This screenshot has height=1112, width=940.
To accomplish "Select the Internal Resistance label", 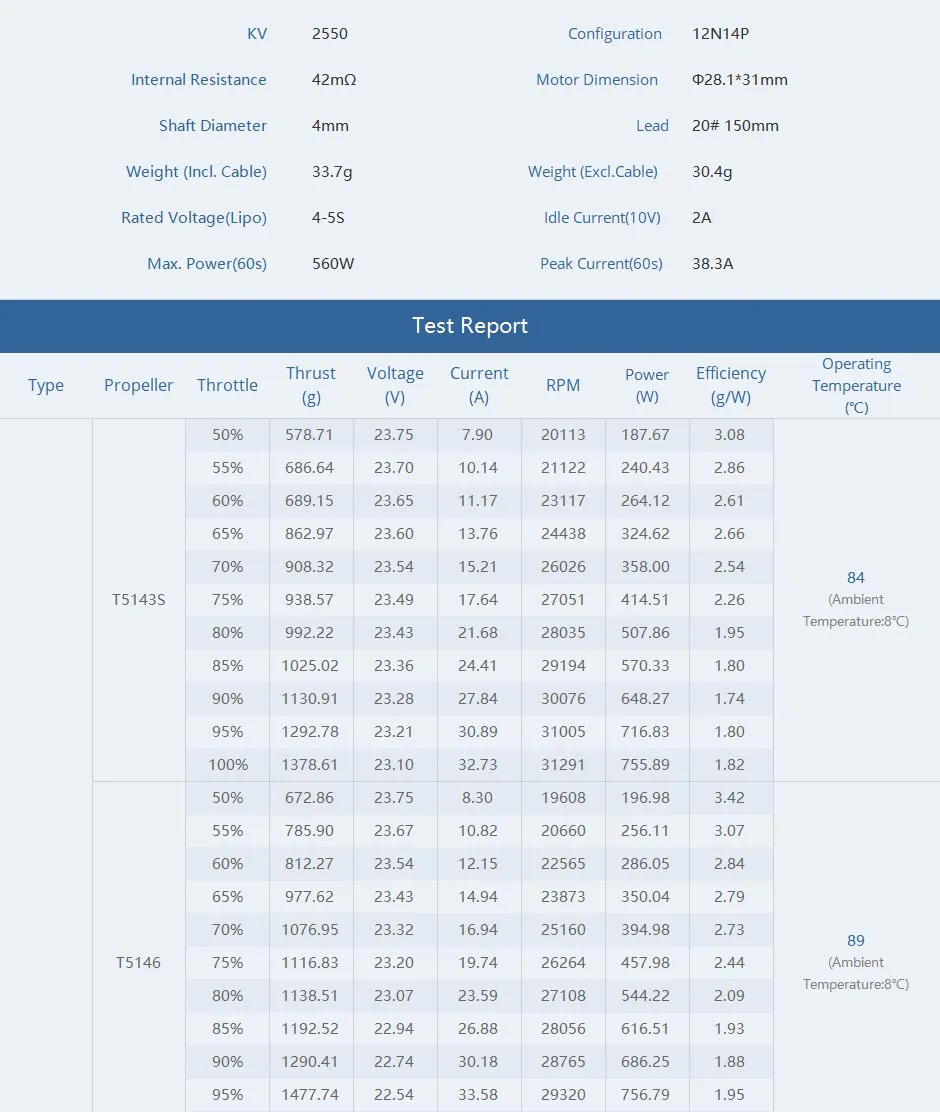I will [x=199, y=79].
